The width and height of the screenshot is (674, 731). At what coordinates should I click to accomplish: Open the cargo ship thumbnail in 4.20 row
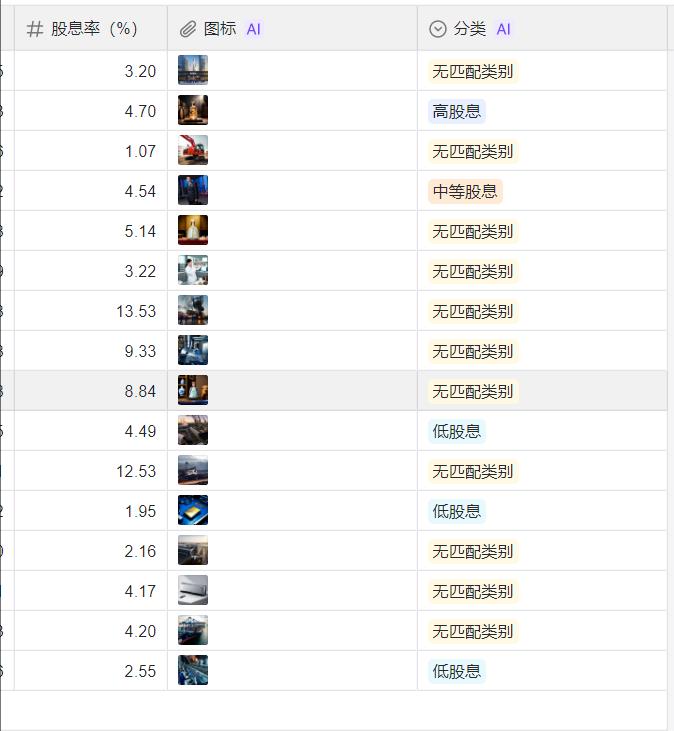coord(193,630)
